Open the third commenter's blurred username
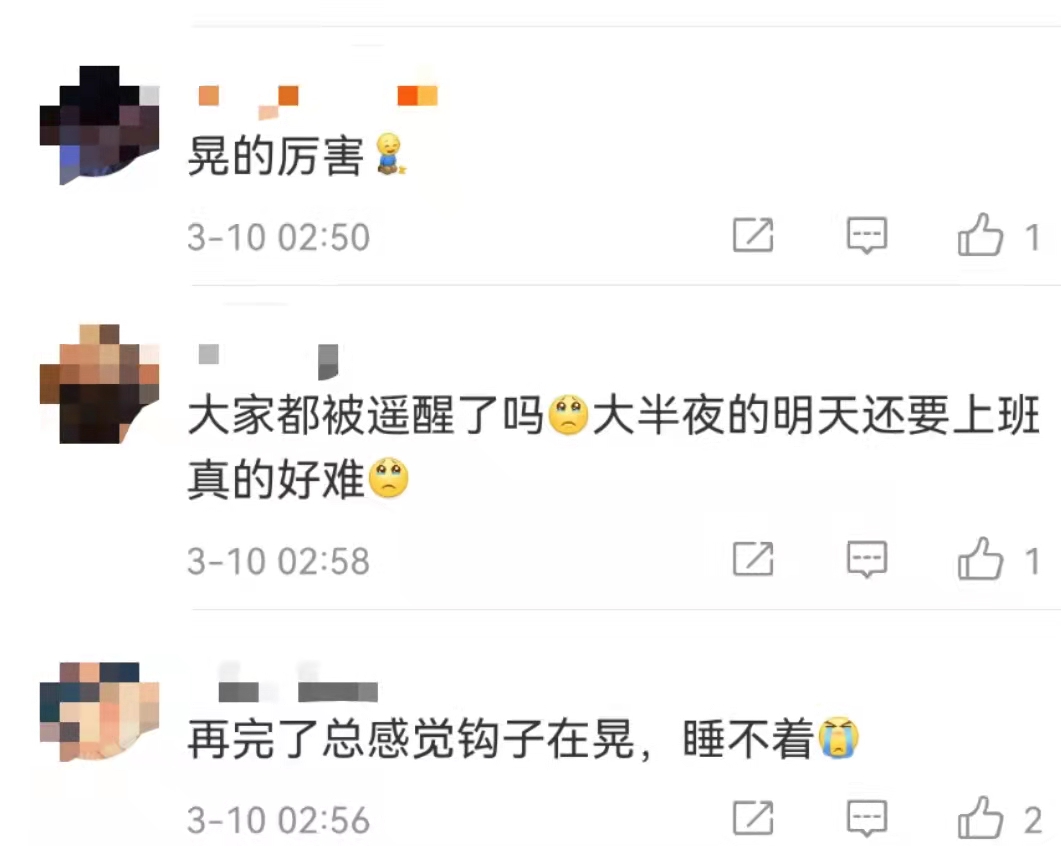Screen dimensions: 1061x846 pyautogui.click(x=298, y=682)
